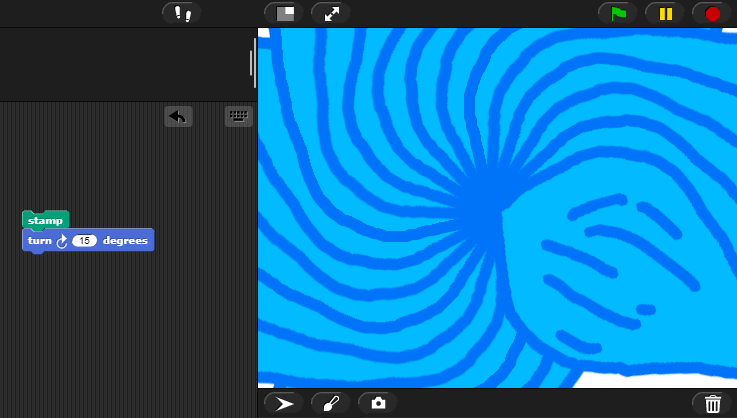Screen dimensions: 737x418
Task: Click the clockwise arrow in turn block
Action: pos(62,241)
